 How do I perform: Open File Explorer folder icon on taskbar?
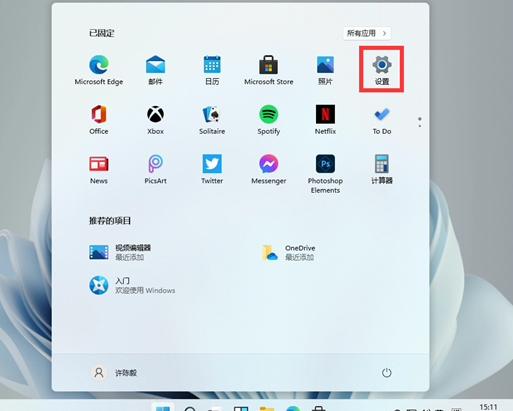pyautogui.click(x=267, y=408)
